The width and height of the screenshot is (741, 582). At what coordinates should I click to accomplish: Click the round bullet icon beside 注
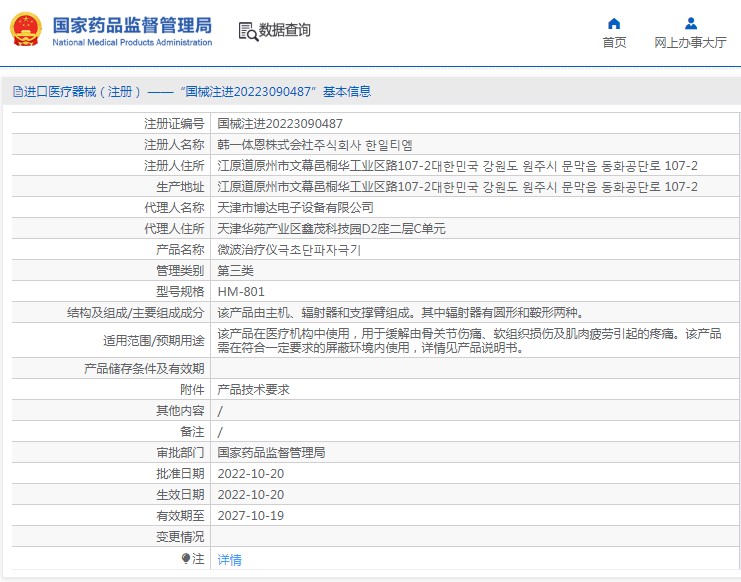(185, 559)
